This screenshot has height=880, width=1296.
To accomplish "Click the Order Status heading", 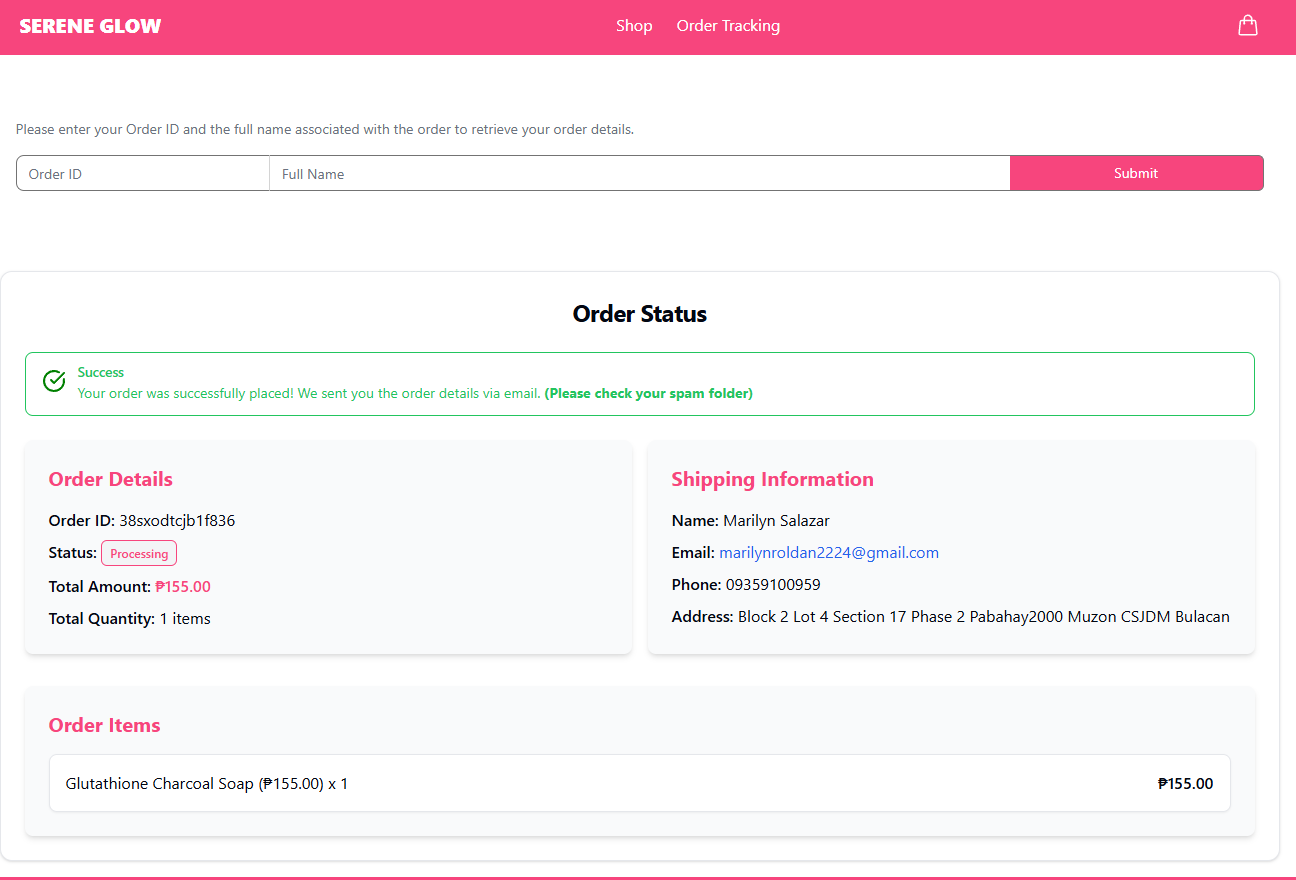I will click(639, 314).
